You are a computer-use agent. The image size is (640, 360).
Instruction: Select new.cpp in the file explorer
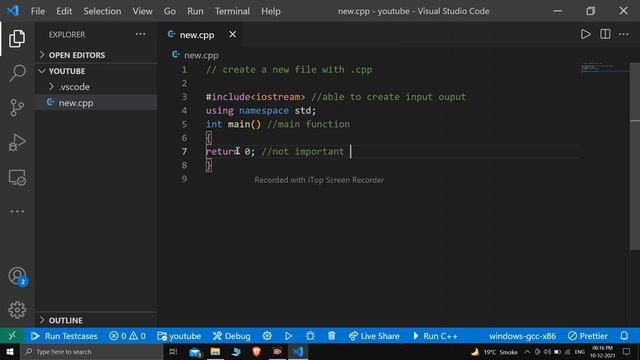[96, 102]
